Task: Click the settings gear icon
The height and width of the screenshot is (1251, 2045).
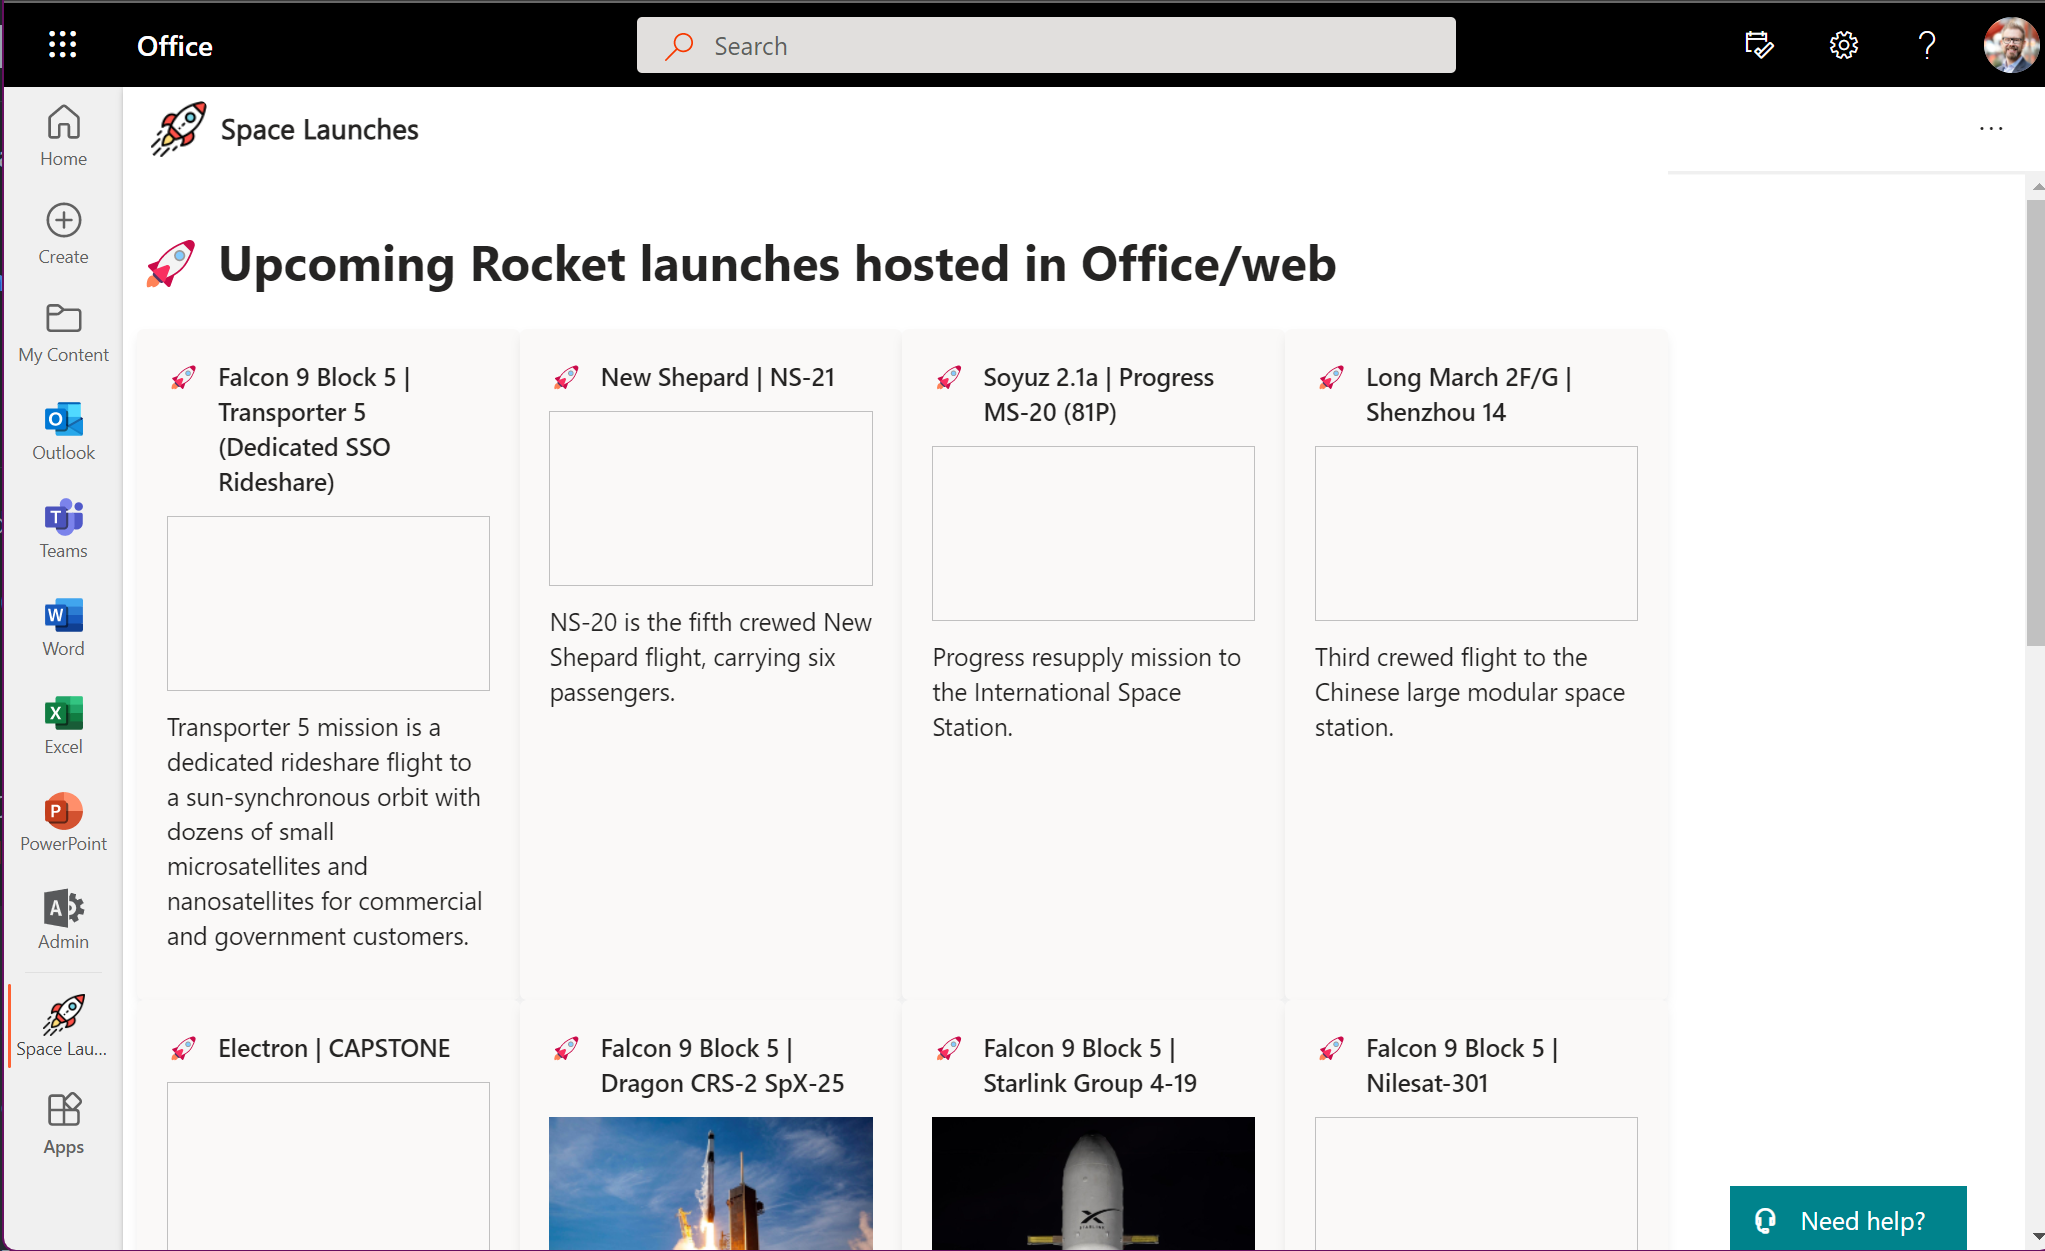Action: pos(1843,45)
